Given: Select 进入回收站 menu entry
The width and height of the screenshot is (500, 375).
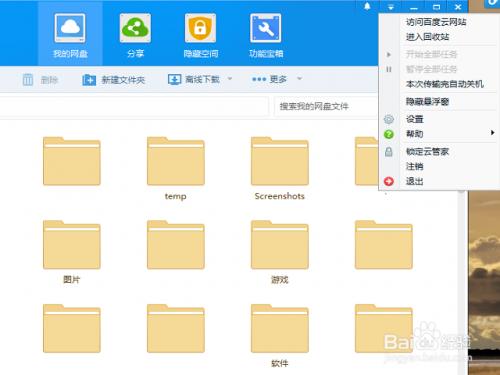Looking at the screenshot, I should [x=427, y=37].
